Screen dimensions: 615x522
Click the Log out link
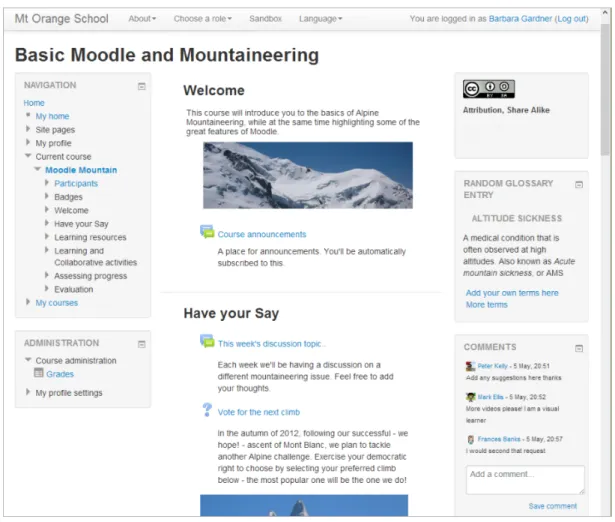[x=572, y=18]
